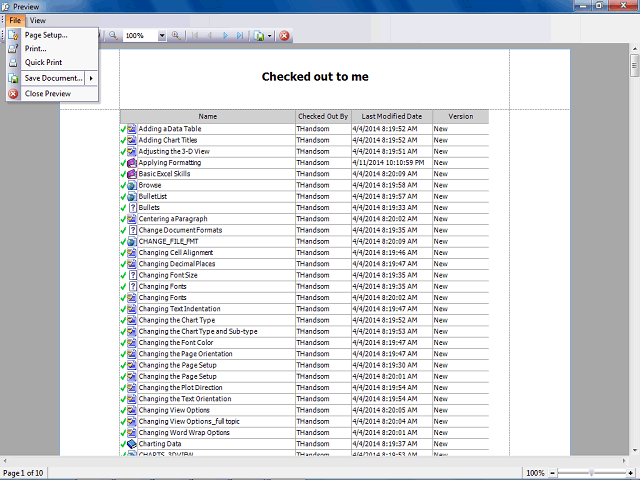The width and height of the screenshot is (640, 480).
Task: Click the Quick Print printer icon
Action: 13,62
